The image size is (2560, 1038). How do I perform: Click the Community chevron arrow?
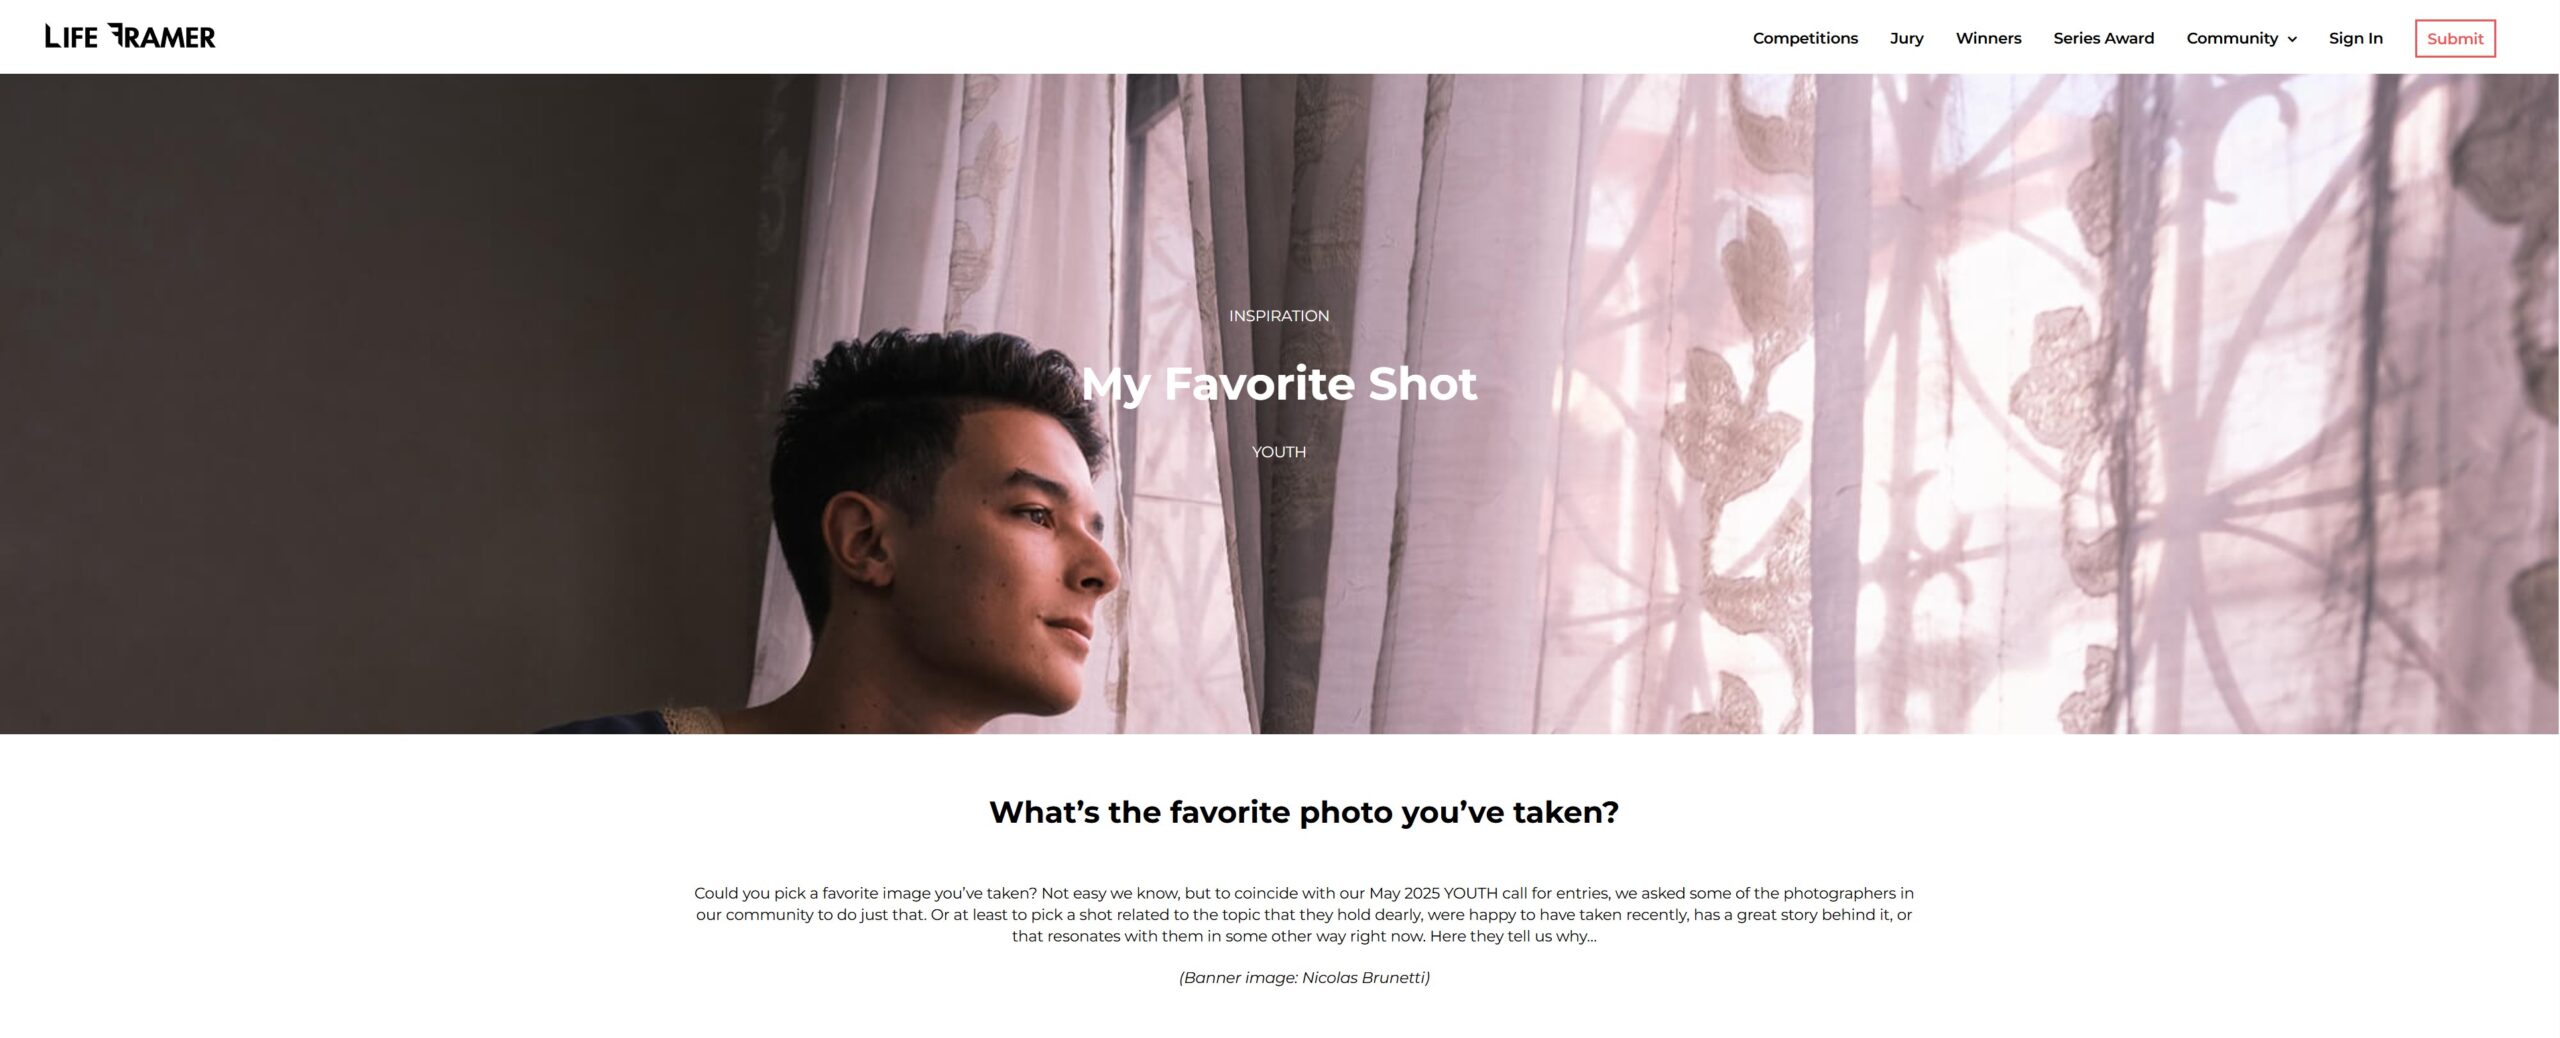(2292, 39)
